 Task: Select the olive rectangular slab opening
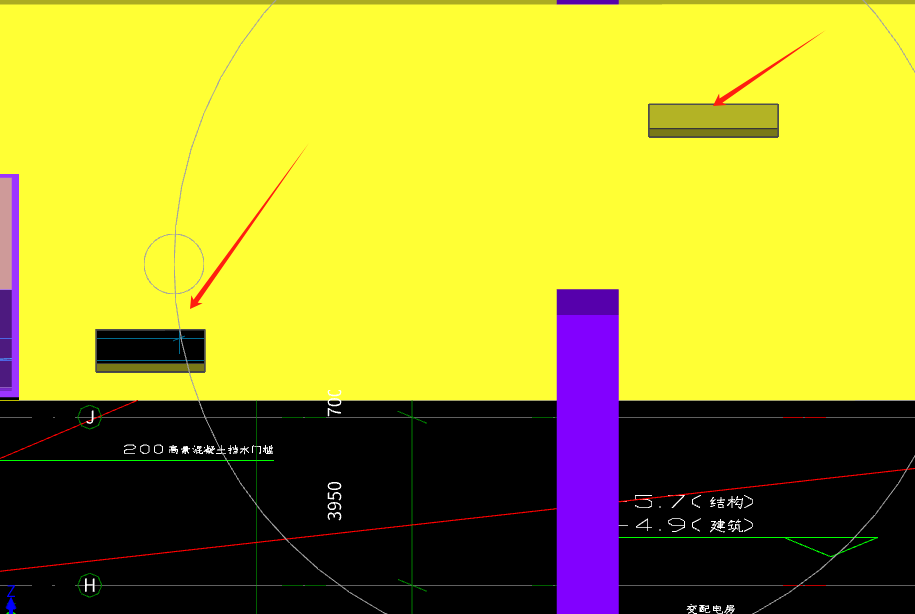[x=713, y=121]
